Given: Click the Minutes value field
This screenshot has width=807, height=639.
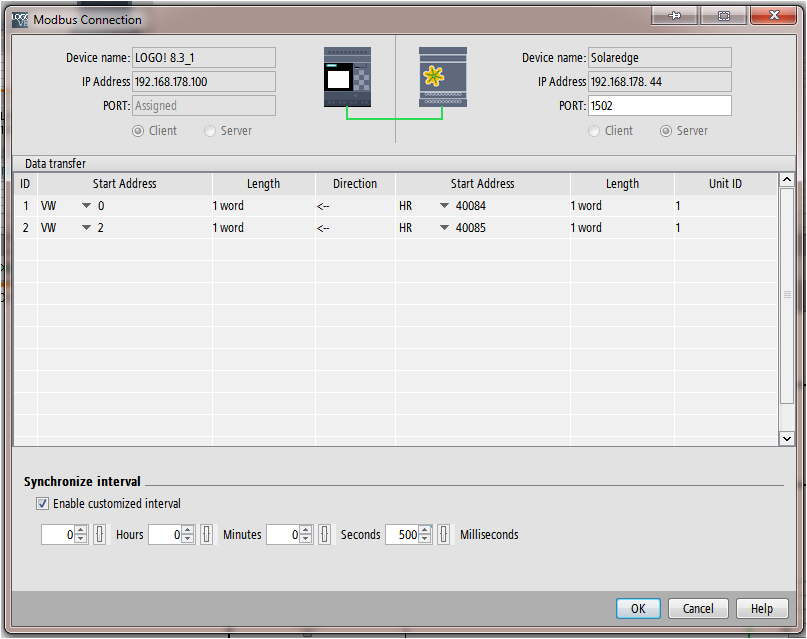Looking at the screenshot, I should 165,534.
